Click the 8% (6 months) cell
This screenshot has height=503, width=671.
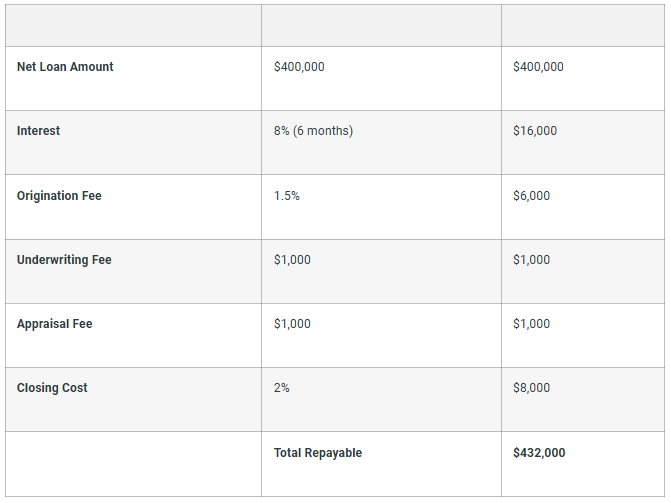coord(313,131)
